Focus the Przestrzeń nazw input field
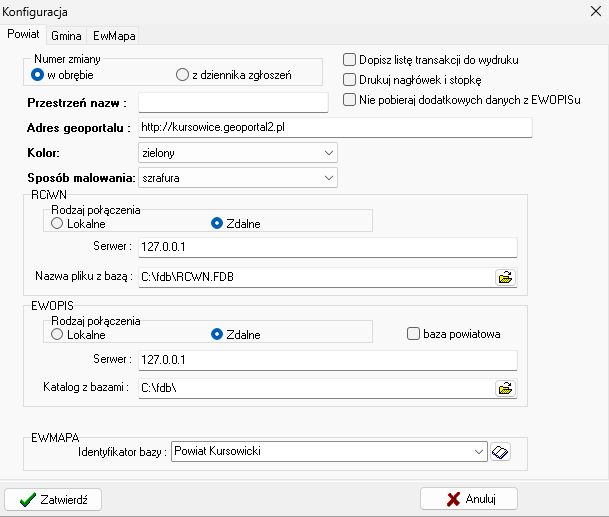Screen dimensions: 609x517 point(233,103)
